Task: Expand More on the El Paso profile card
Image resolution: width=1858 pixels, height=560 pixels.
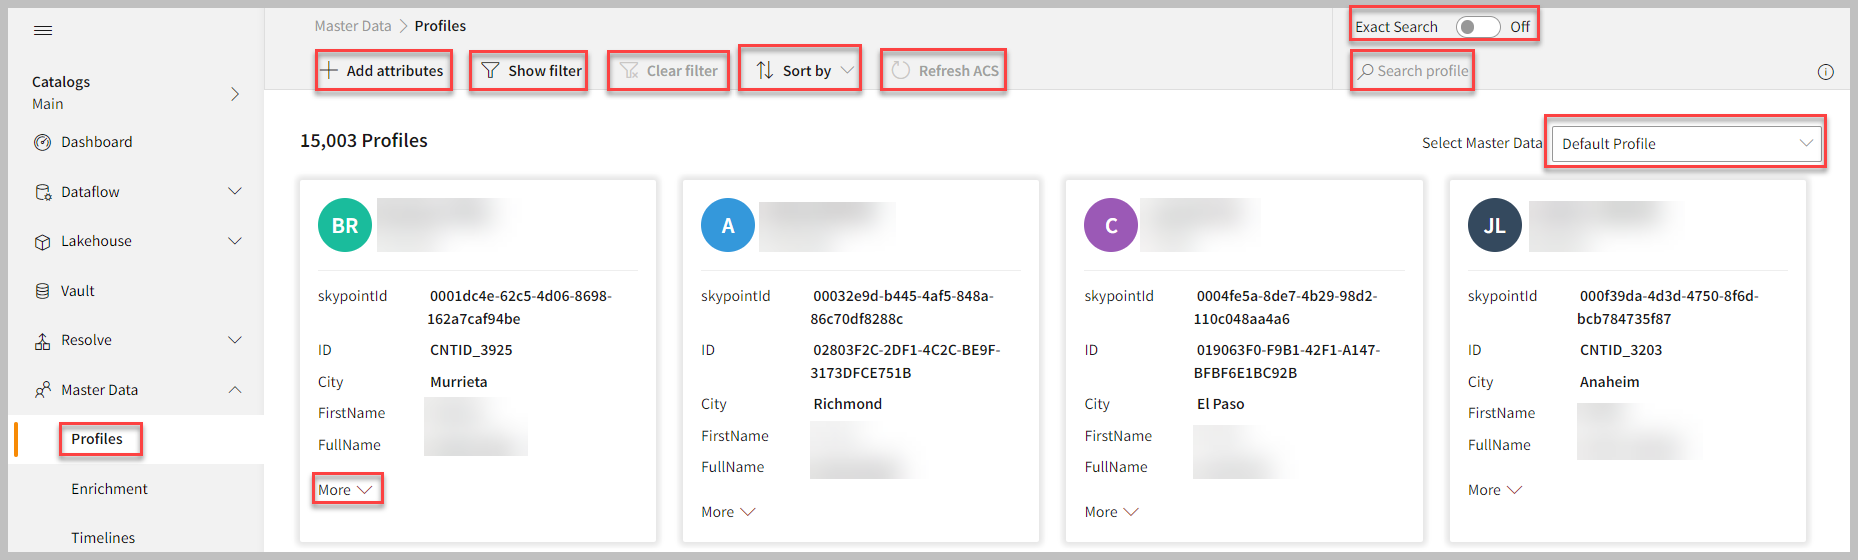Action: (x=1111, y=512)
